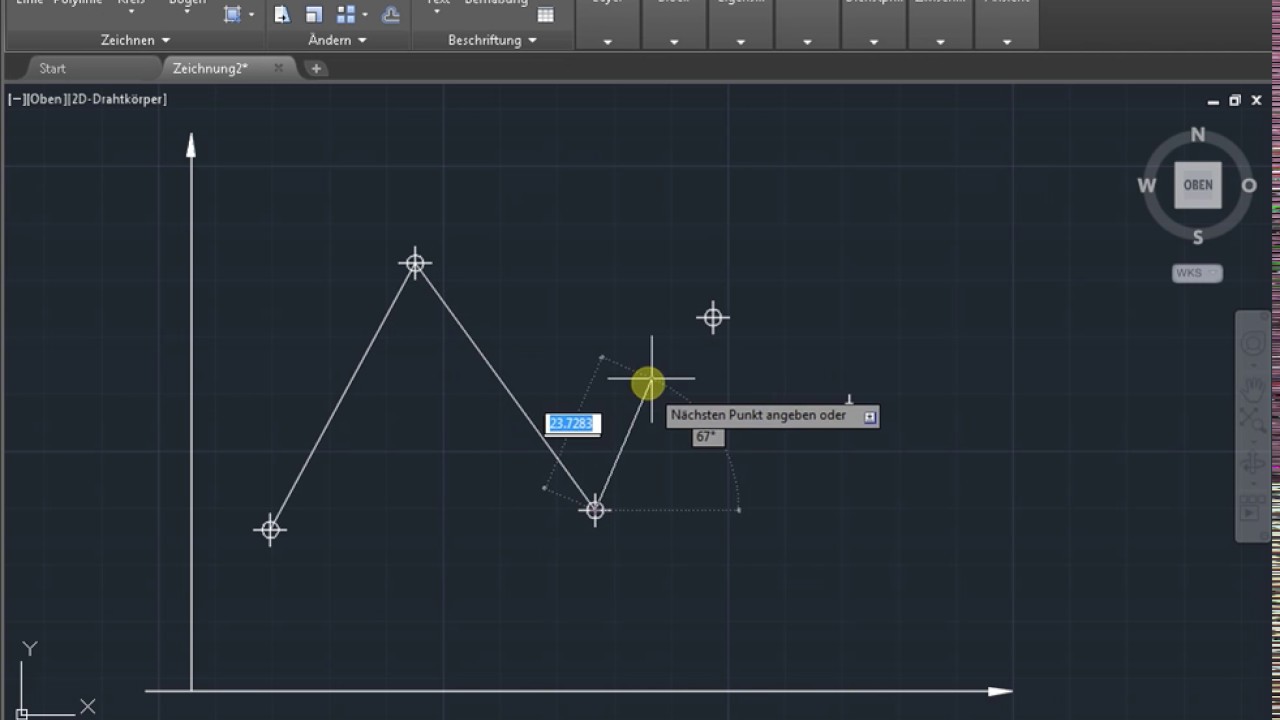The height and width of the screenshot is (720, 1280).
Task: Add a new drawing tab
Action: tap(316, 68)
